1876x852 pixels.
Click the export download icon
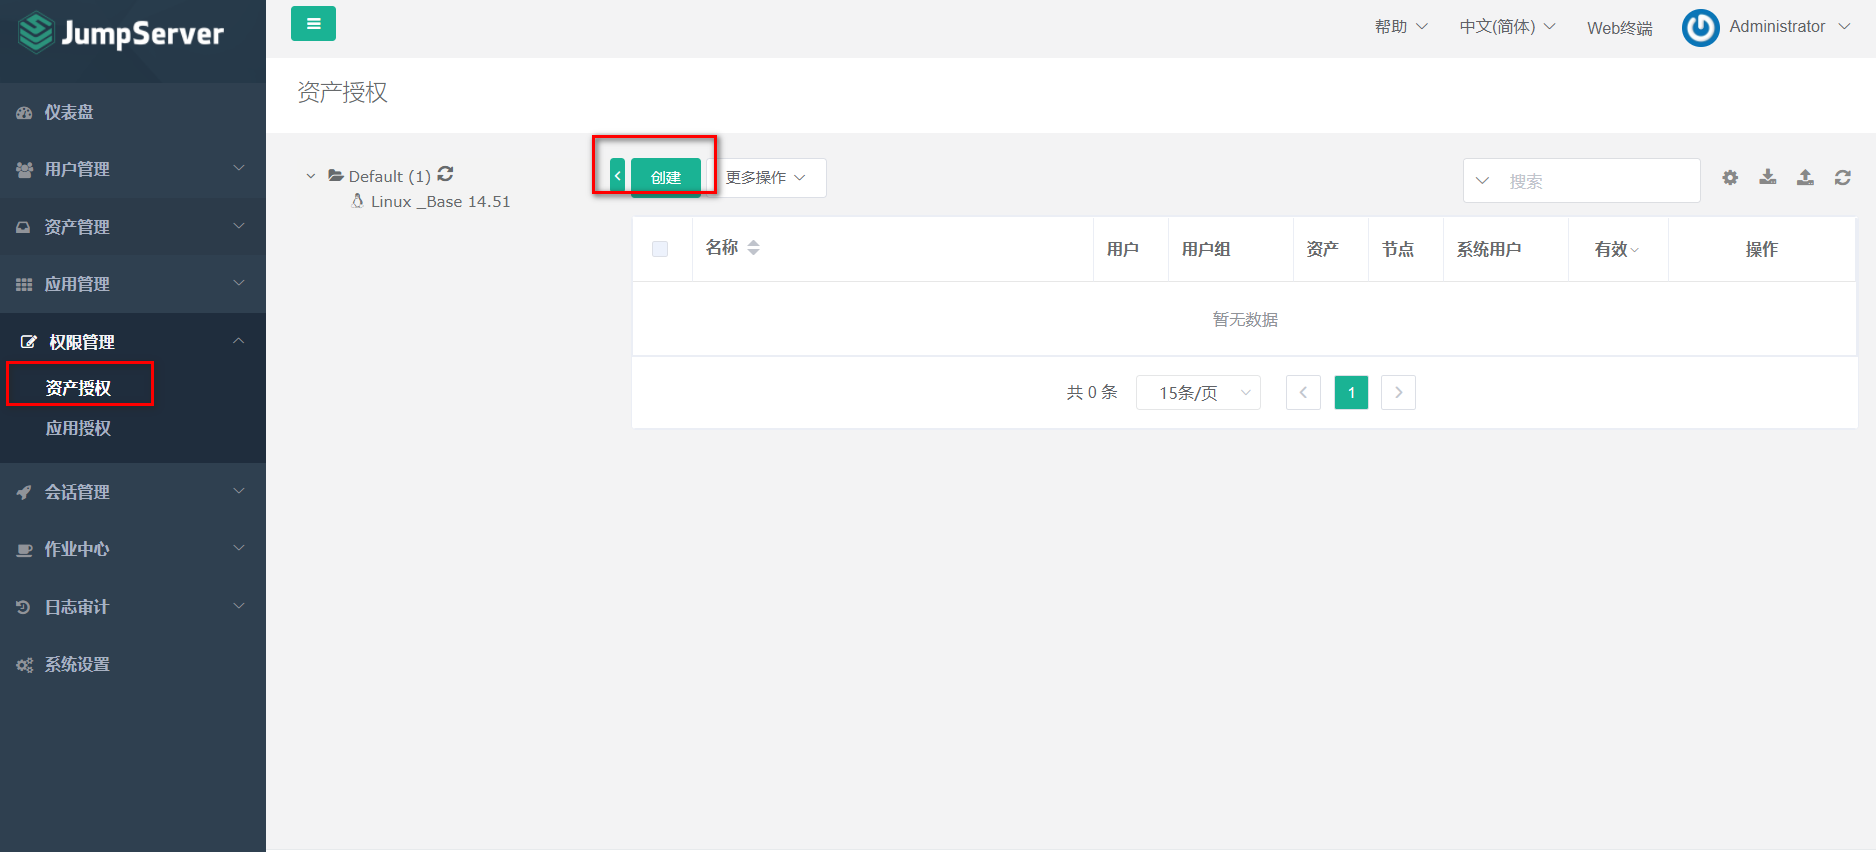1768,177
